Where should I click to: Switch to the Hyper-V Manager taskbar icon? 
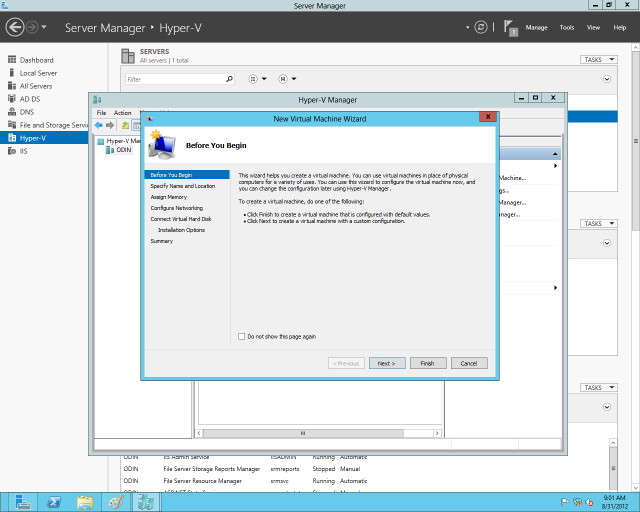146,502
